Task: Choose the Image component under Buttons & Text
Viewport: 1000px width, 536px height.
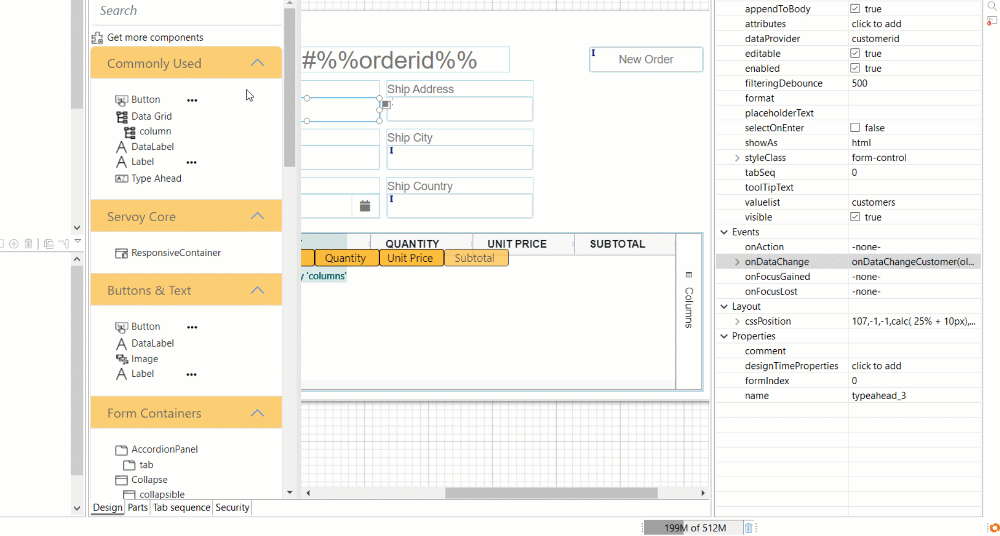Action: click(x=144, y=359)
